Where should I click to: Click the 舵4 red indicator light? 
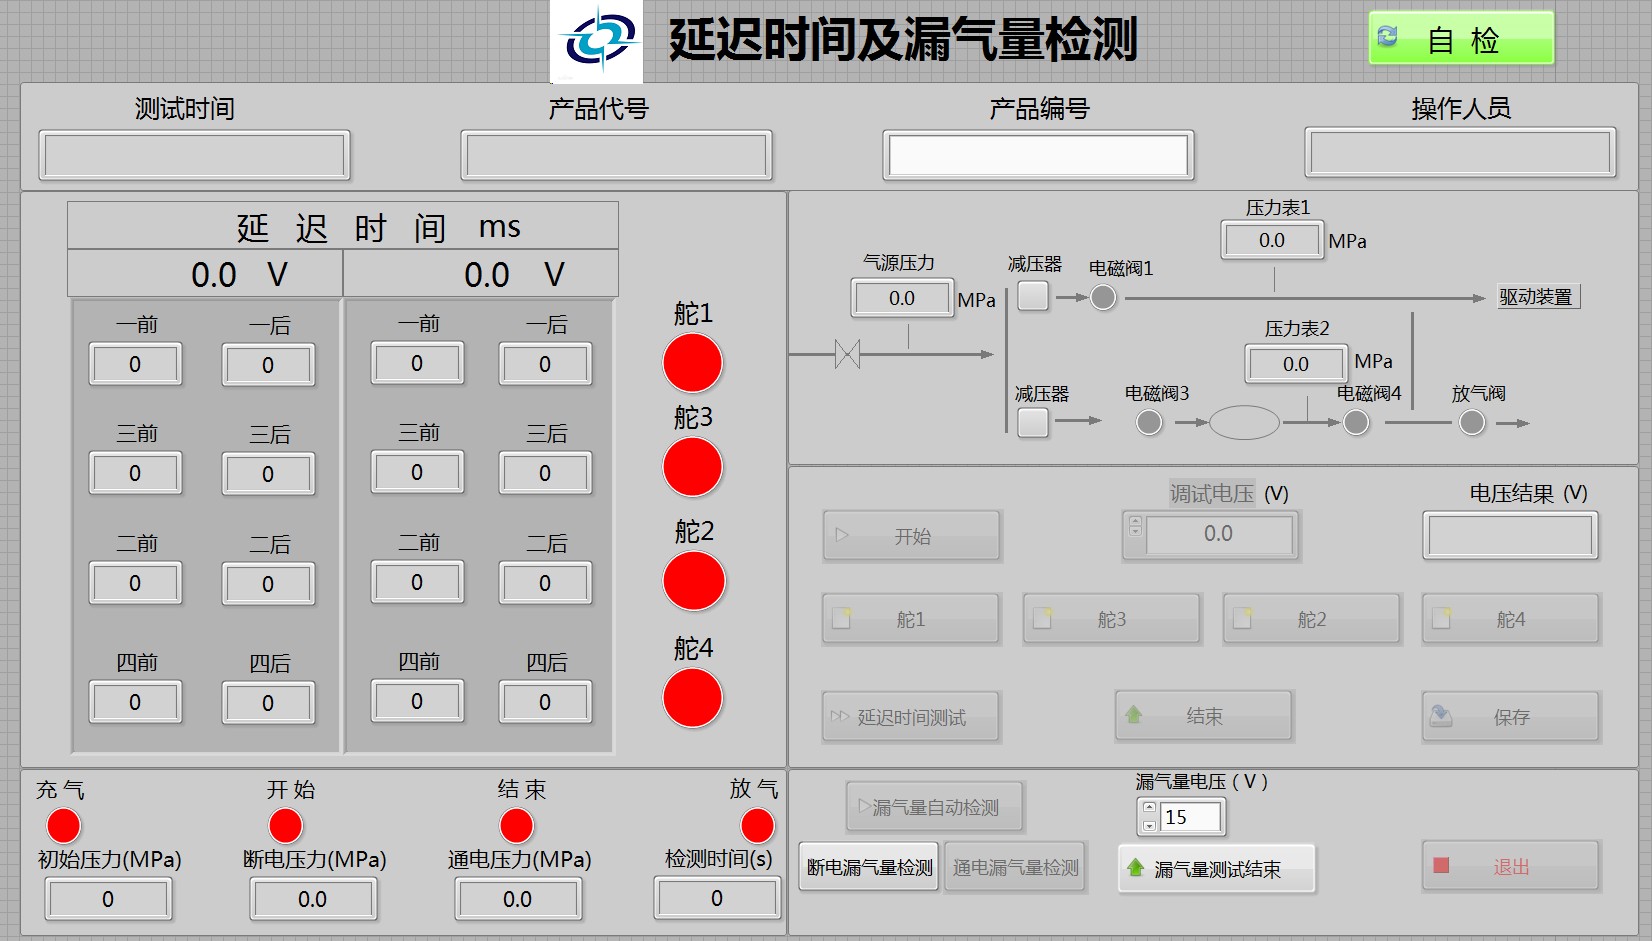pyautogui.click(x=692, y=698)
